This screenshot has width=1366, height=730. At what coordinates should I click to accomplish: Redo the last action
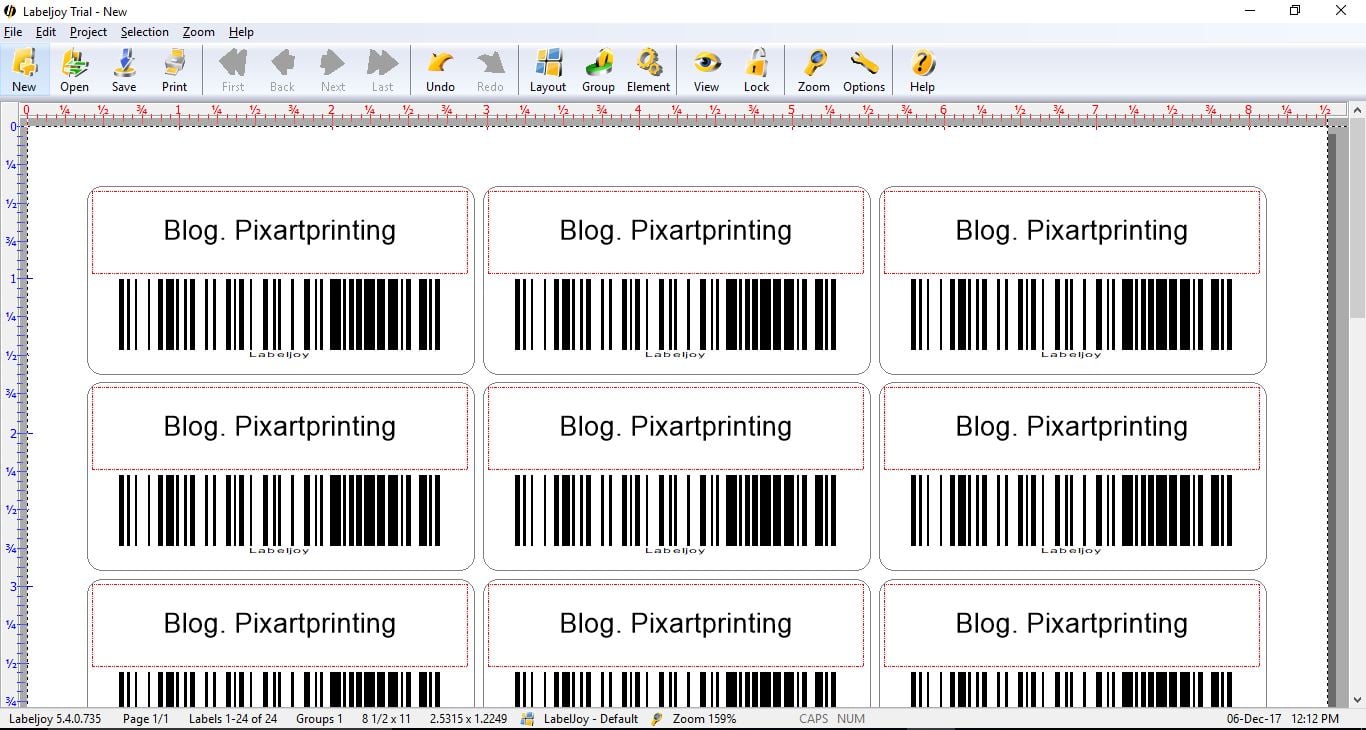pyautogui.click(x=490, y=70)
